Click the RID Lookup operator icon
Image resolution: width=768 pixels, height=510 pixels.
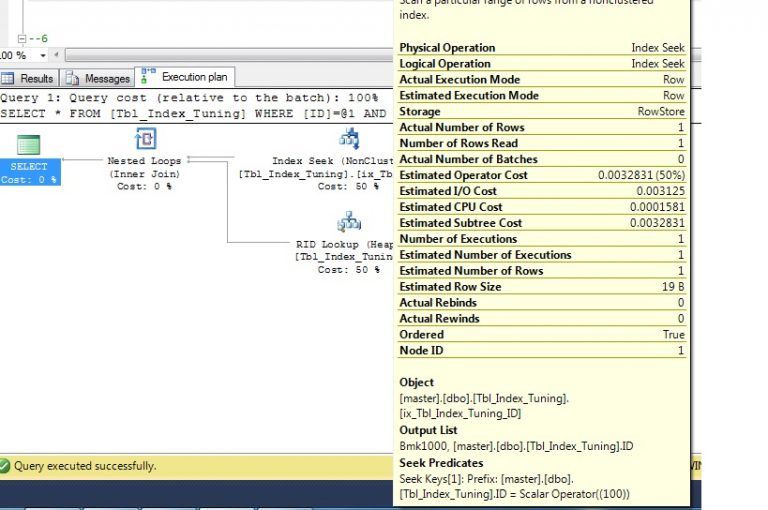tap(349, 222)
